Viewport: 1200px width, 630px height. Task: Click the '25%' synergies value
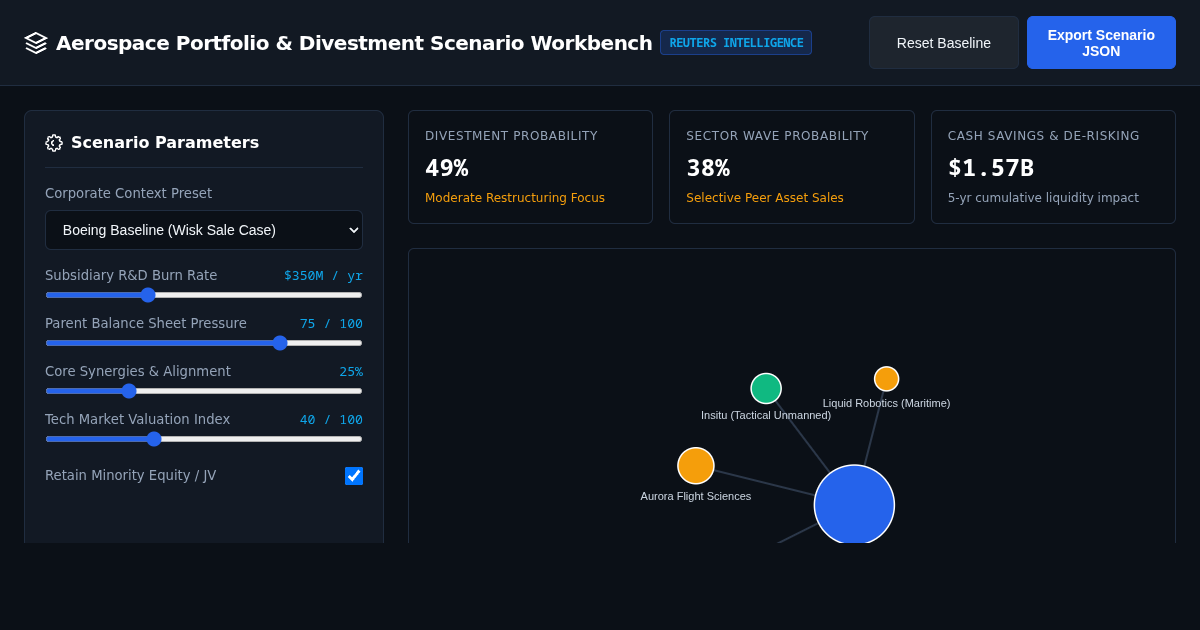[x=351, y=371]
